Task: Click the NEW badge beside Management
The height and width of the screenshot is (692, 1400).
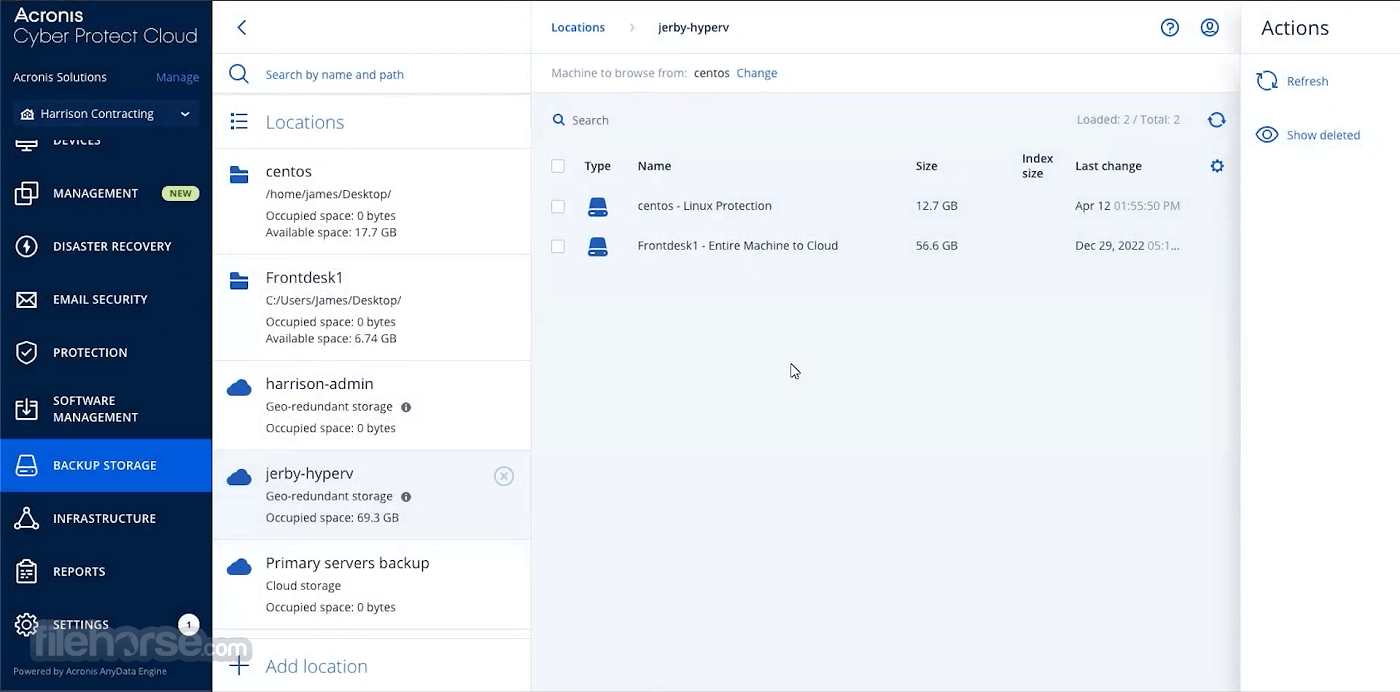Action: click(x=180, y=194)
